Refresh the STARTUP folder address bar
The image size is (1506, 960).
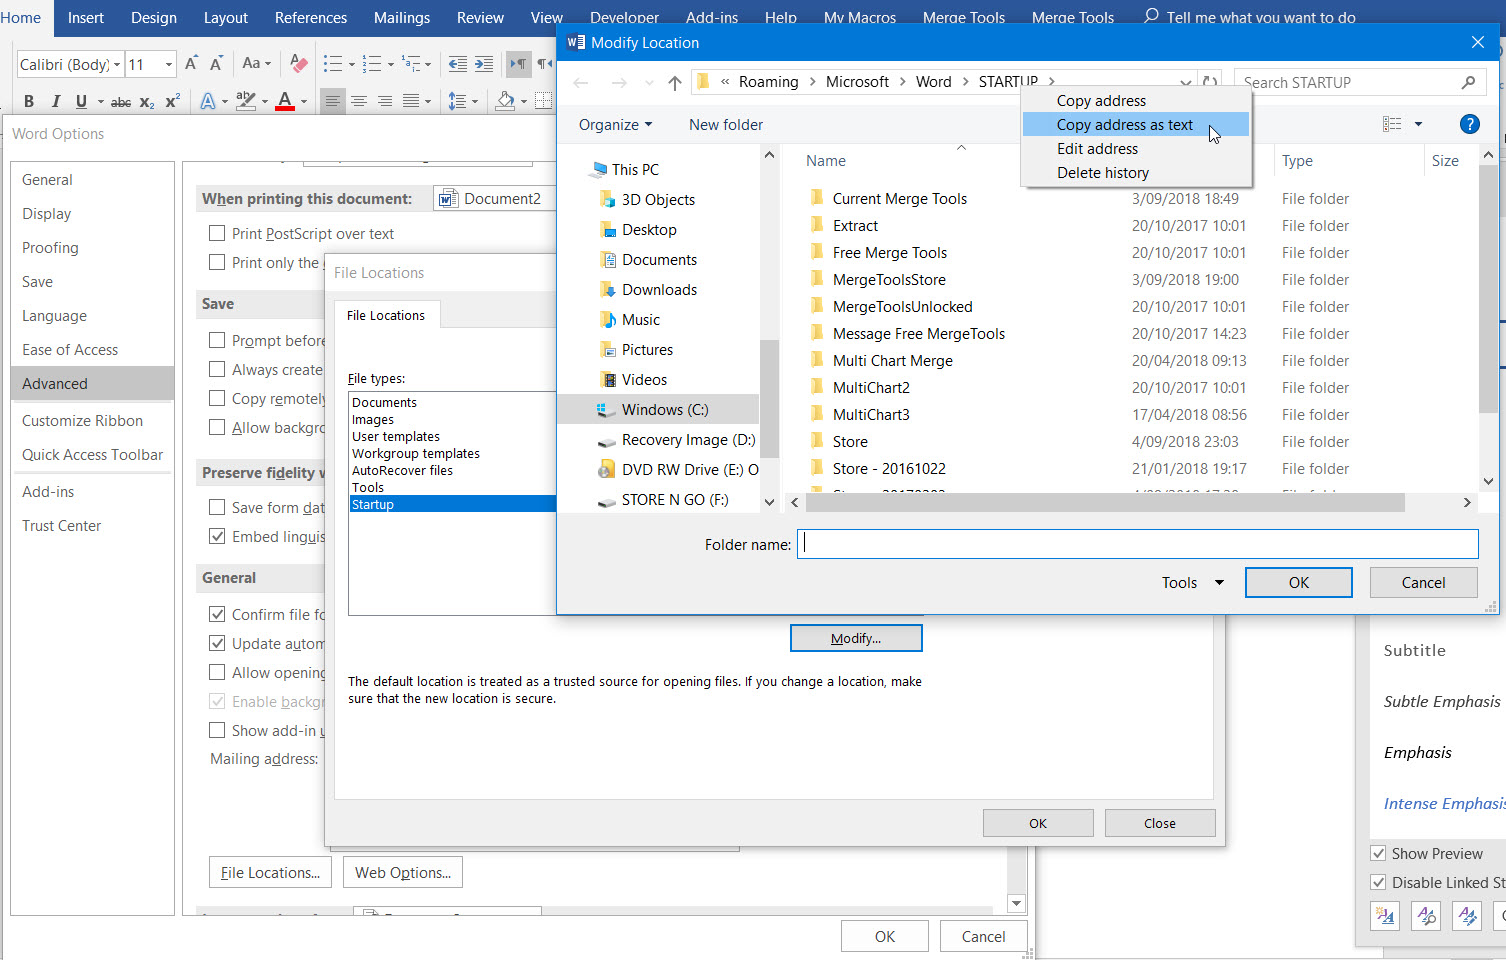coord(1210,82)
